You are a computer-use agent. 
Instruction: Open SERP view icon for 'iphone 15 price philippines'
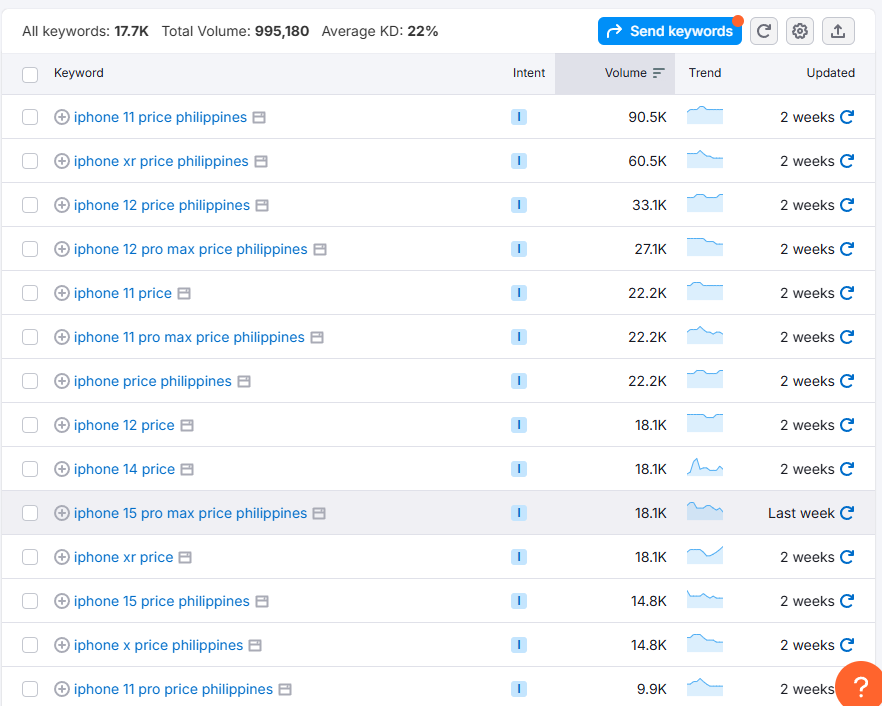pos(262,601)
